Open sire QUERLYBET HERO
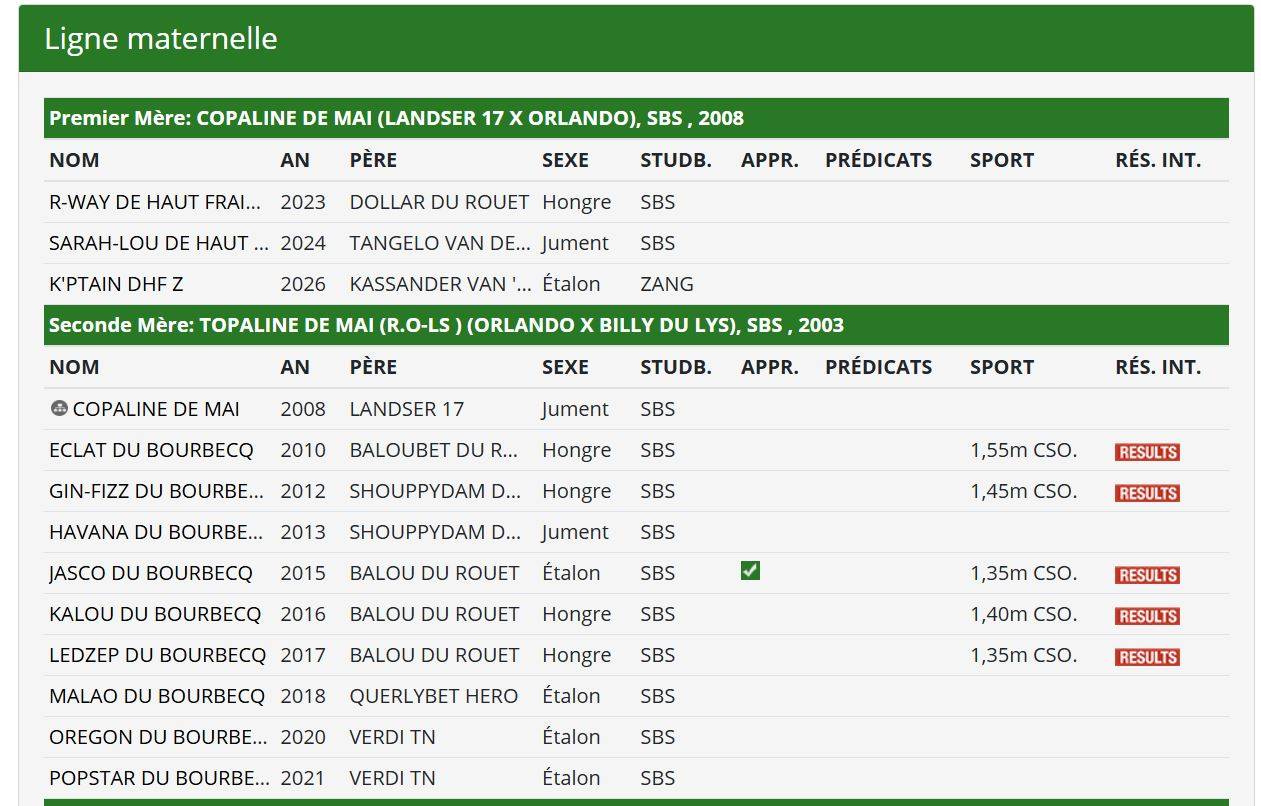Viewport: 1261px width, 806px height. [x=434, y=696]
